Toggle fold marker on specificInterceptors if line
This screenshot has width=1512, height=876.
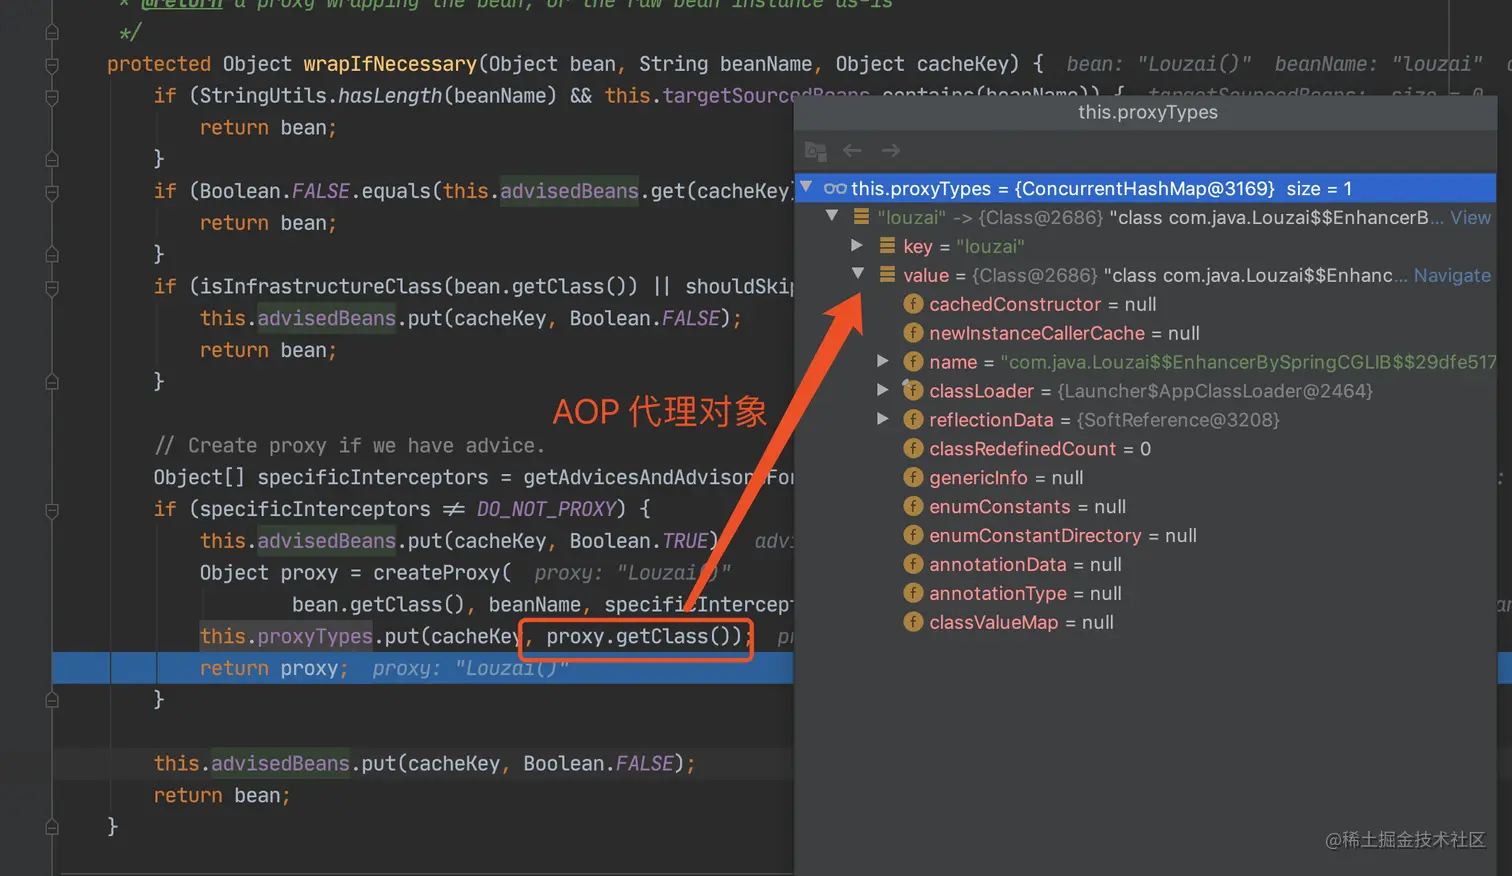[52, 510]
